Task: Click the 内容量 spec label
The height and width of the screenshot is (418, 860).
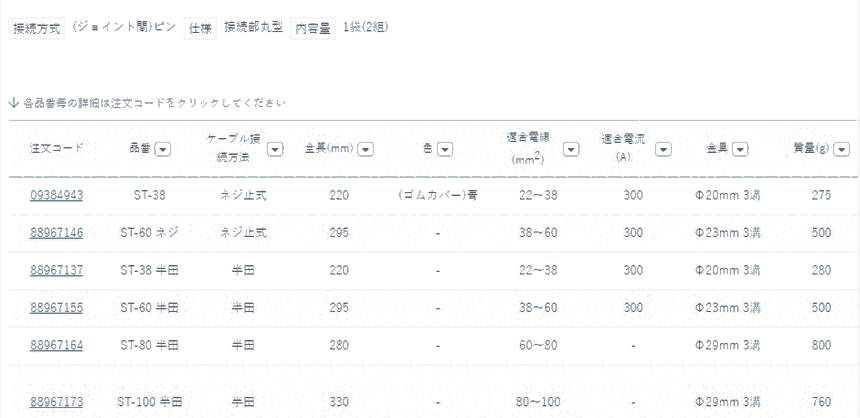Action: tap(313, 29)
